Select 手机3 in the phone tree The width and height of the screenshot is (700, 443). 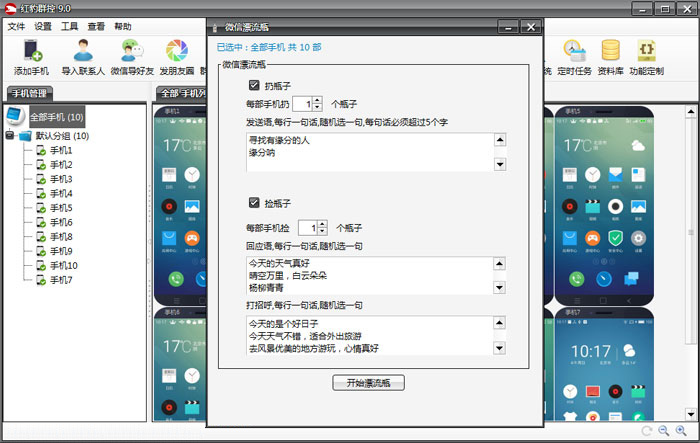pyautogui.click(x=60, y=179)
